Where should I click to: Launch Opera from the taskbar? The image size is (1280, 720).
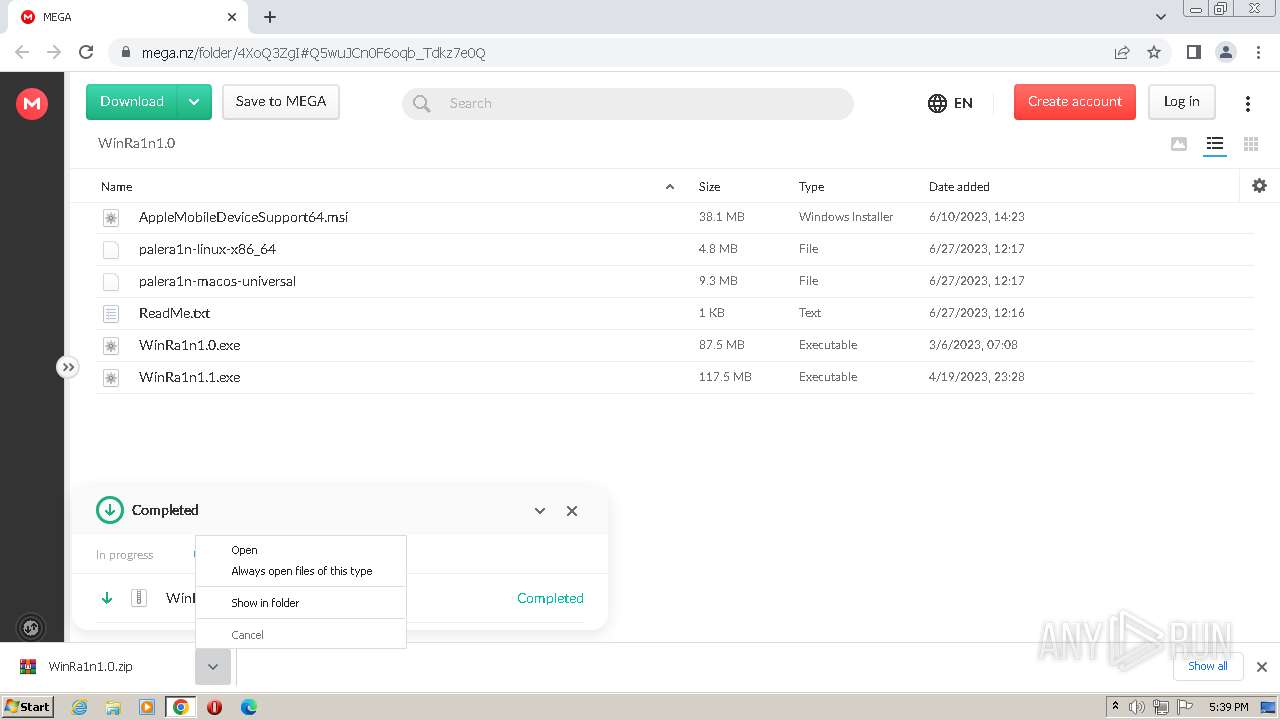[x=214, y=707]
